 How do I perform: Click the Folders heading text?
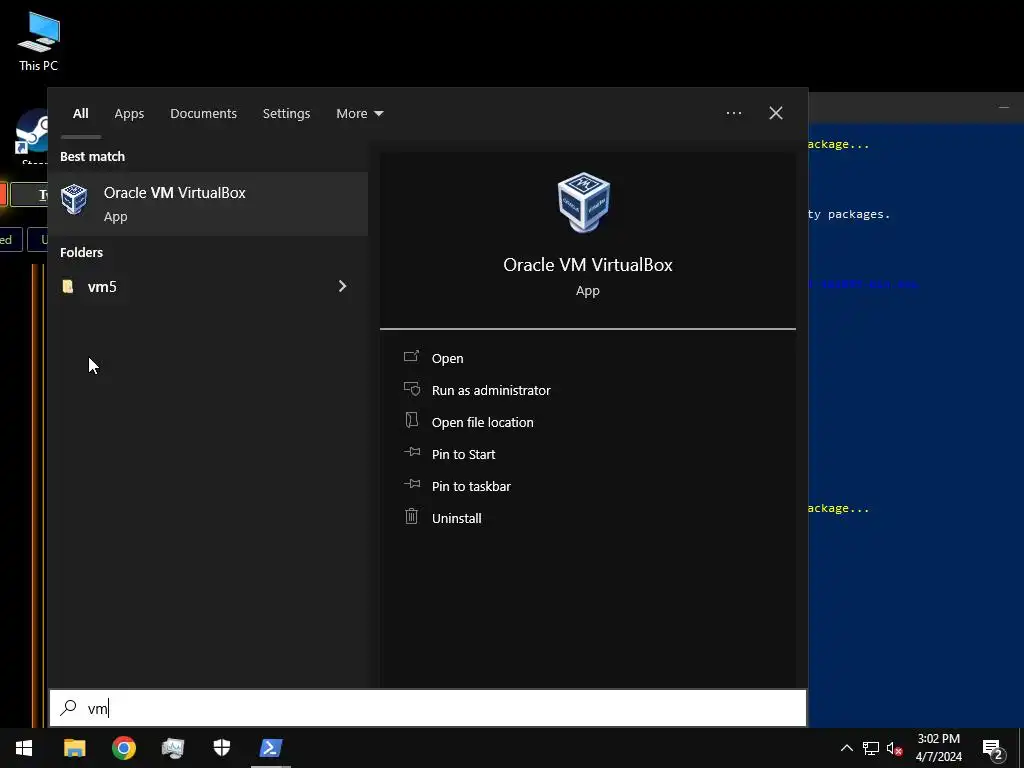(x=82, y=253)
